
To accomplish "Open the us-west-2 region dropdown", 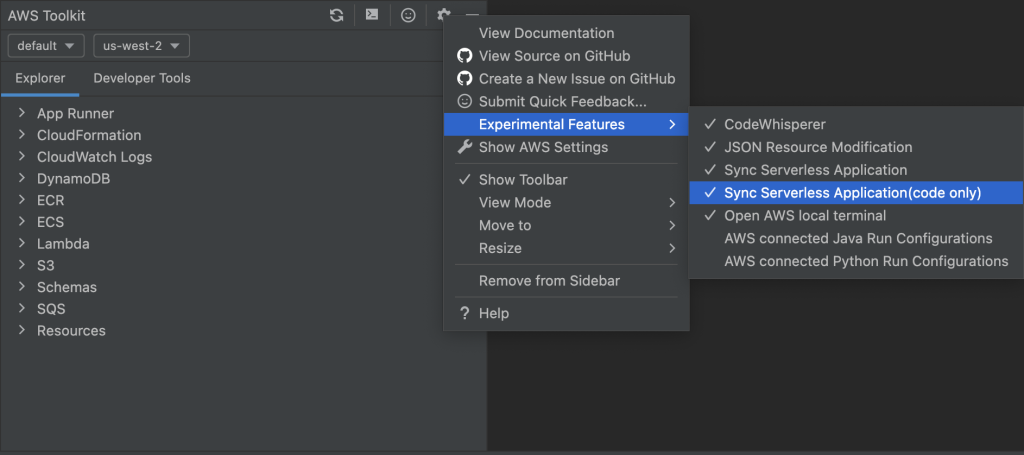I will coord(142,46).
